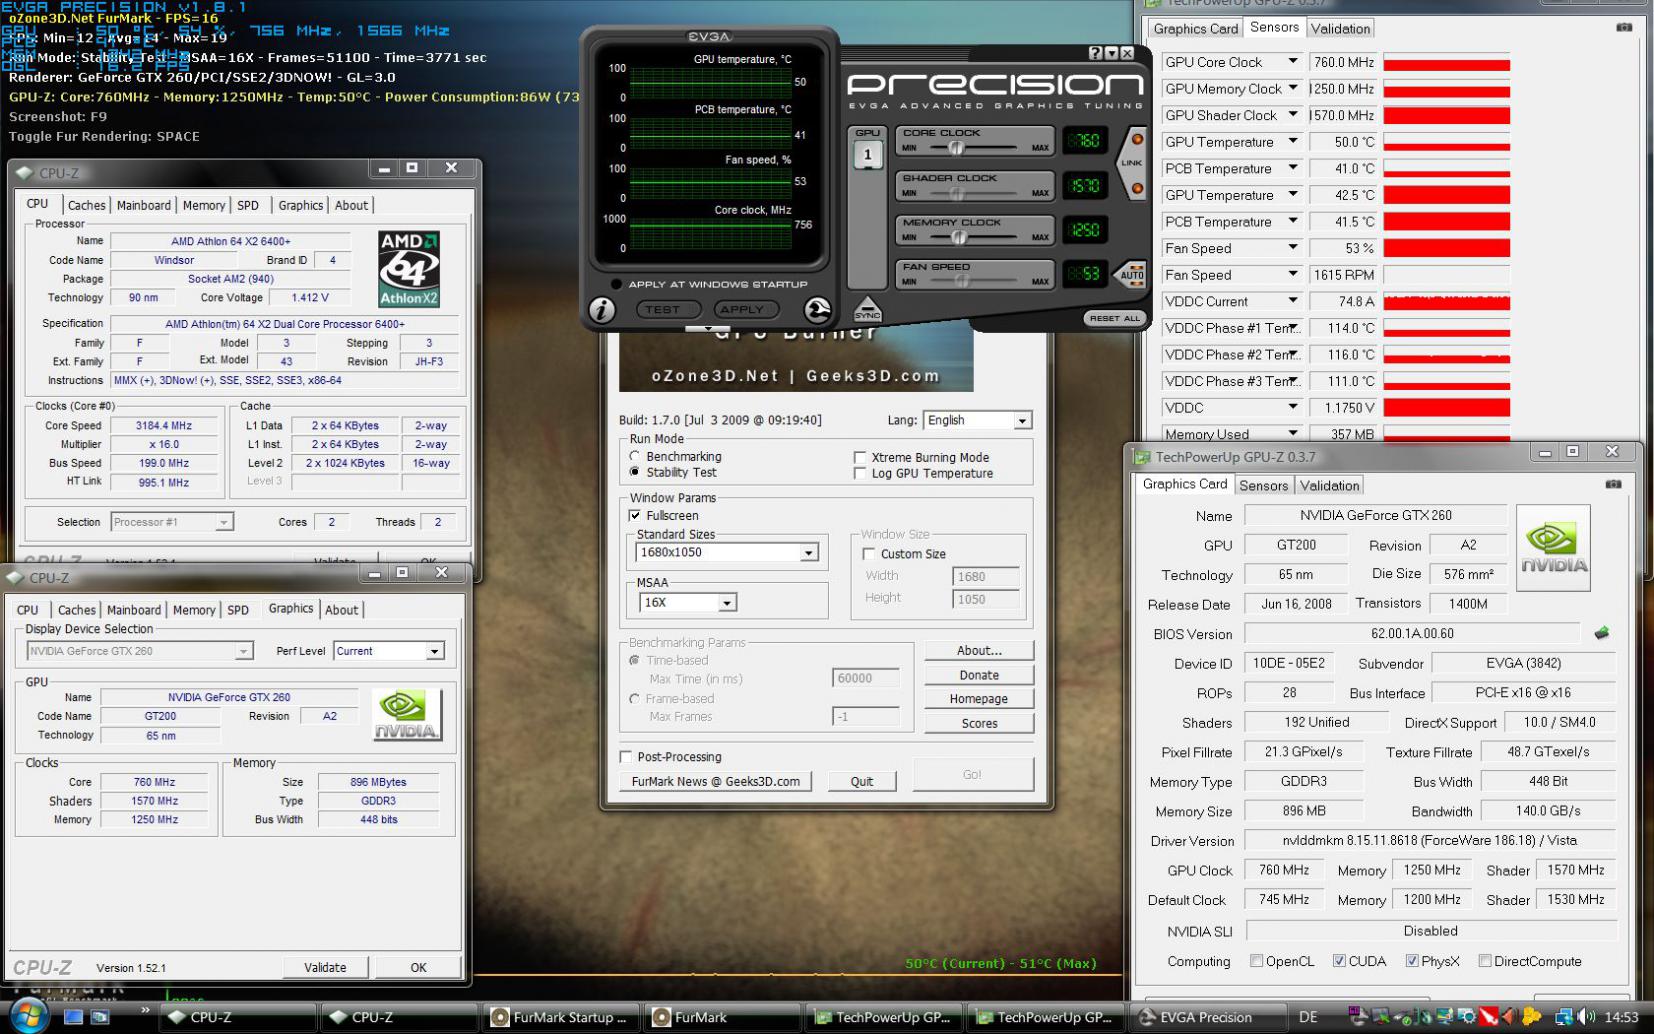Click the Show Desktop quick launch icon
1654x1034 pixels.
73,1017
